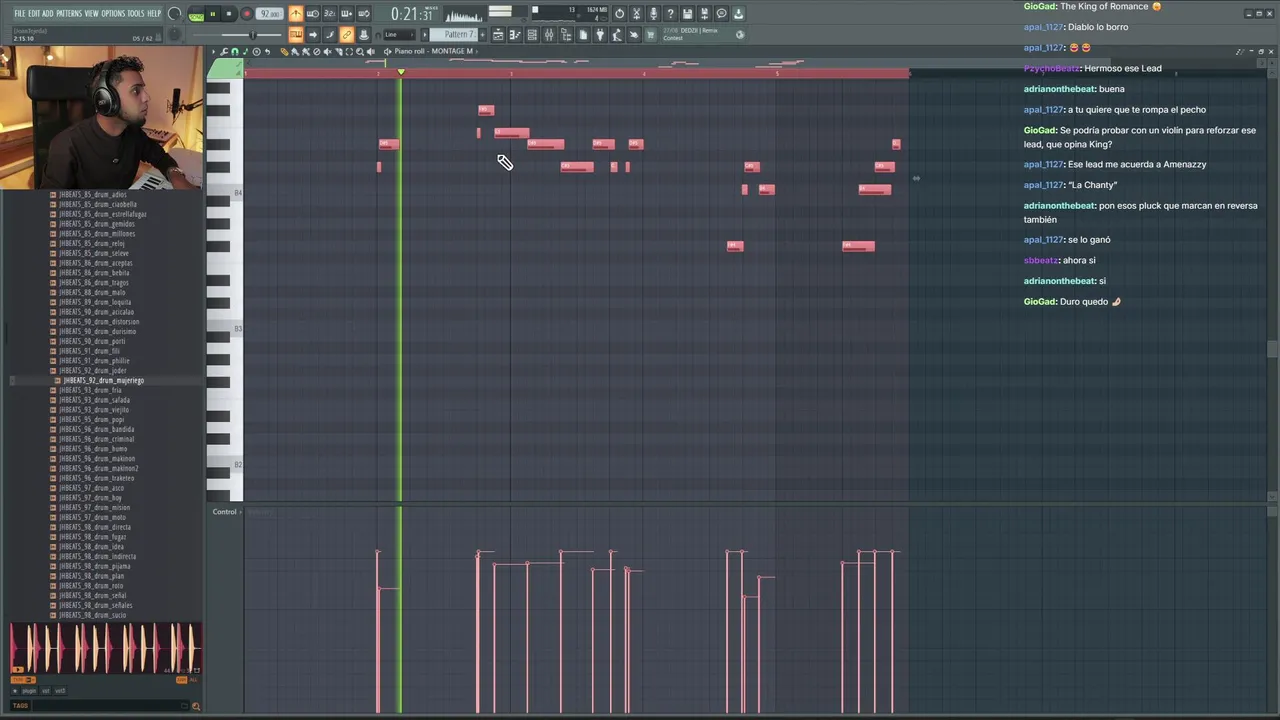Open the HELP menu
Screen dimensions: 1280x720
pyautogui.click(x=154, y=13)
